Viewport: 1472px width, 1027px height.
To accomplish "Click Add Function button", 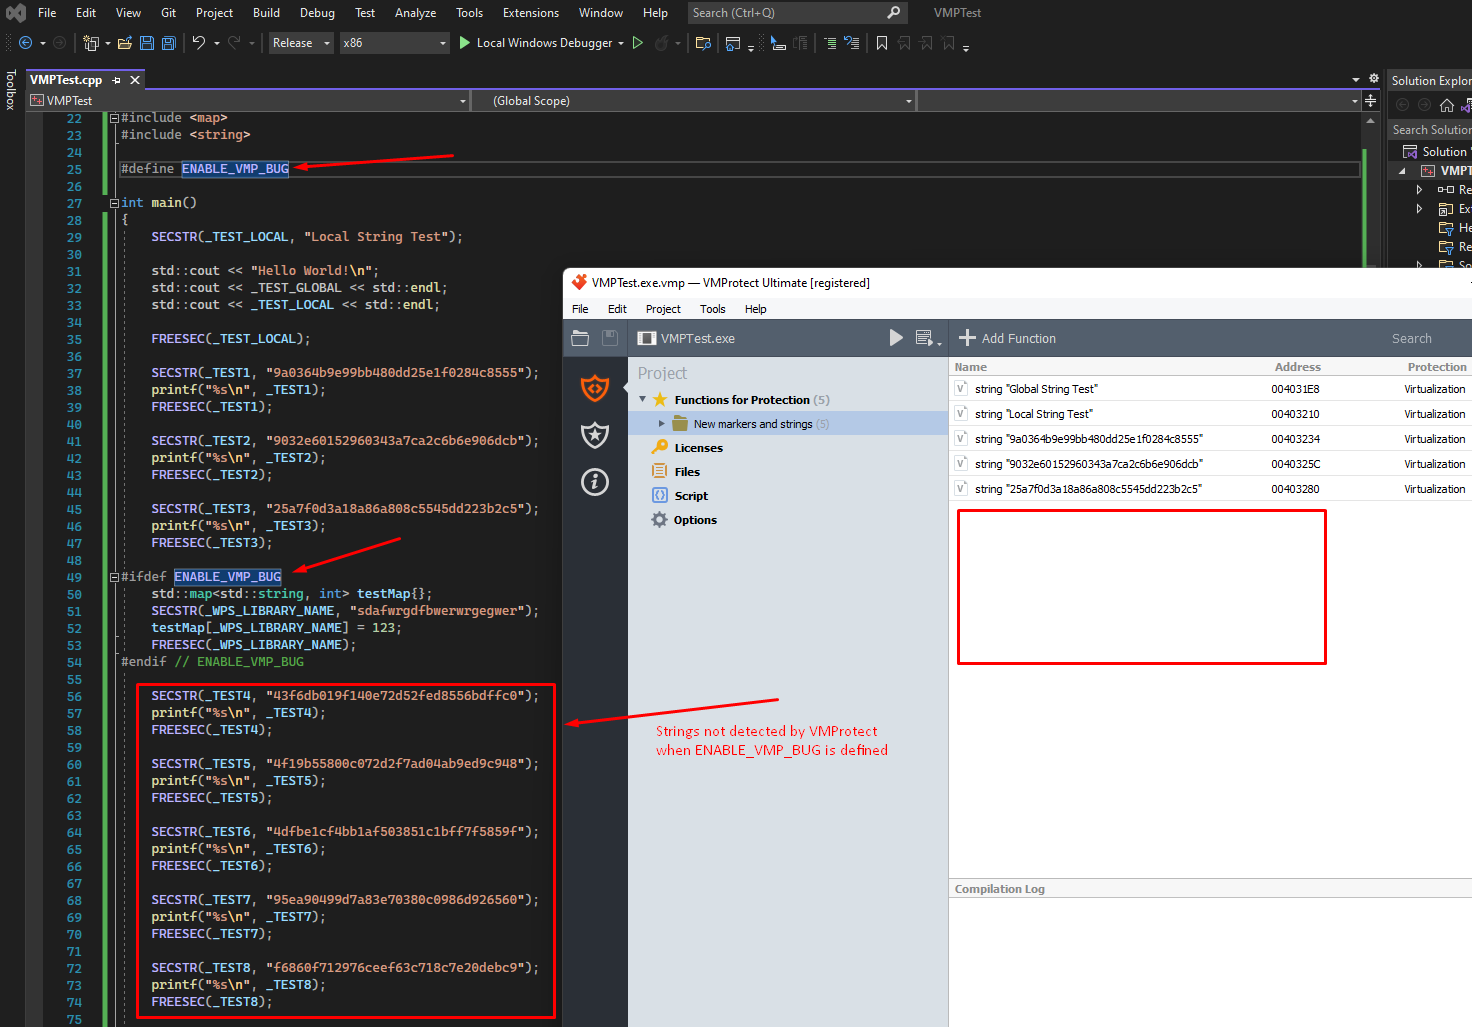I will click(1007, 338).
